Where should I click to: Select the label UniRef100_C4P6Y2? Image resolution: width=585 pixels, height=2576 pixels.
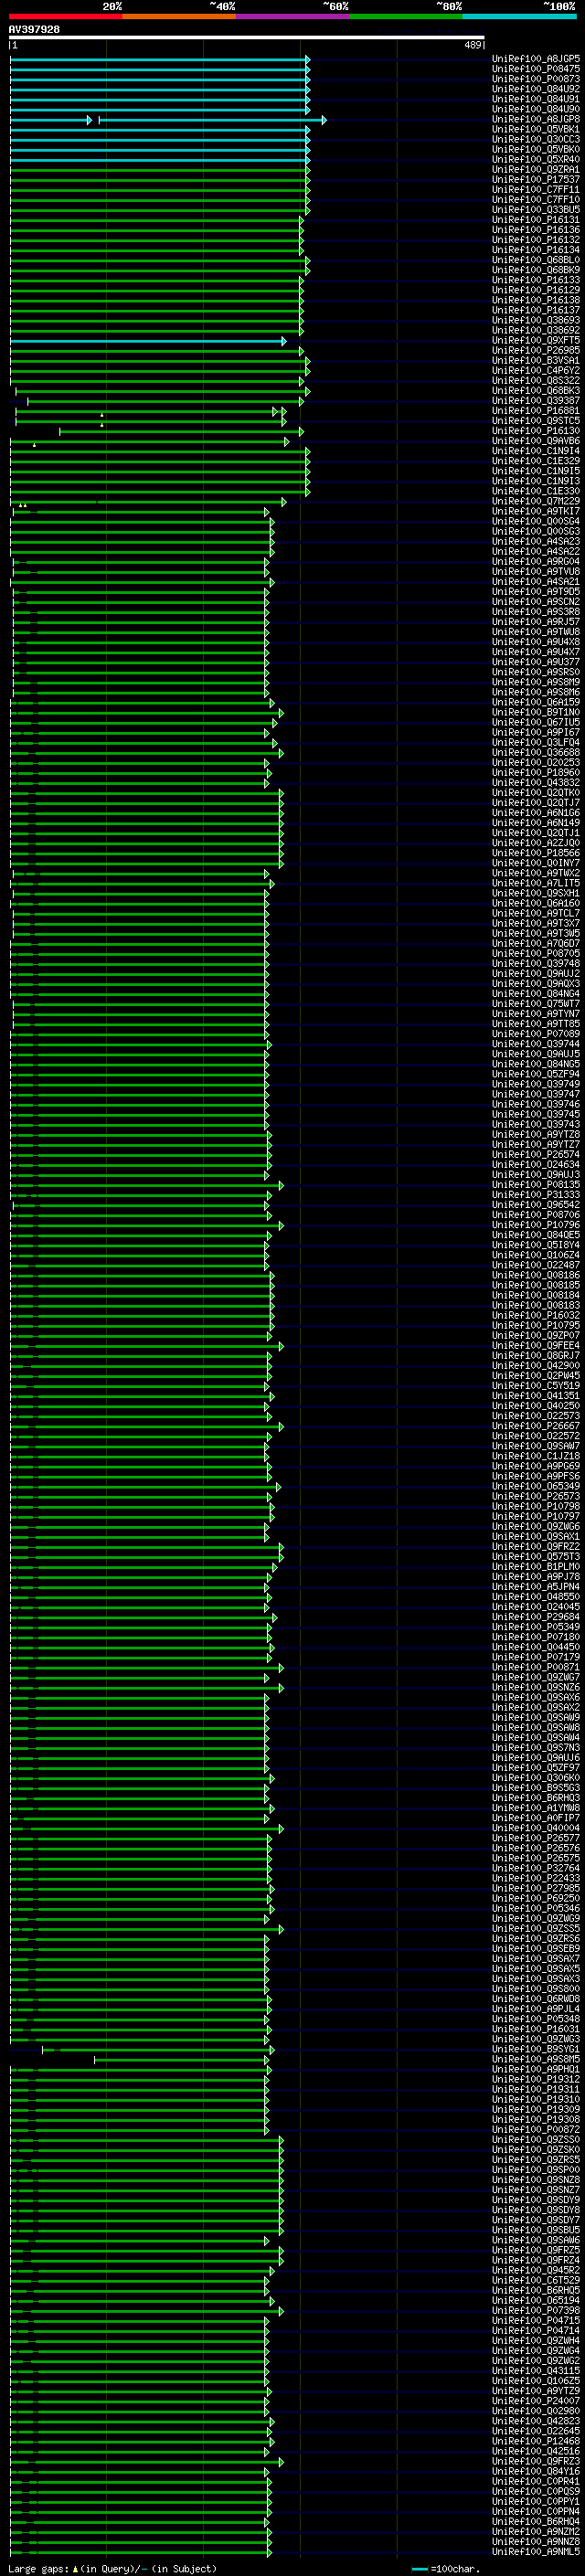coord(536,370)
